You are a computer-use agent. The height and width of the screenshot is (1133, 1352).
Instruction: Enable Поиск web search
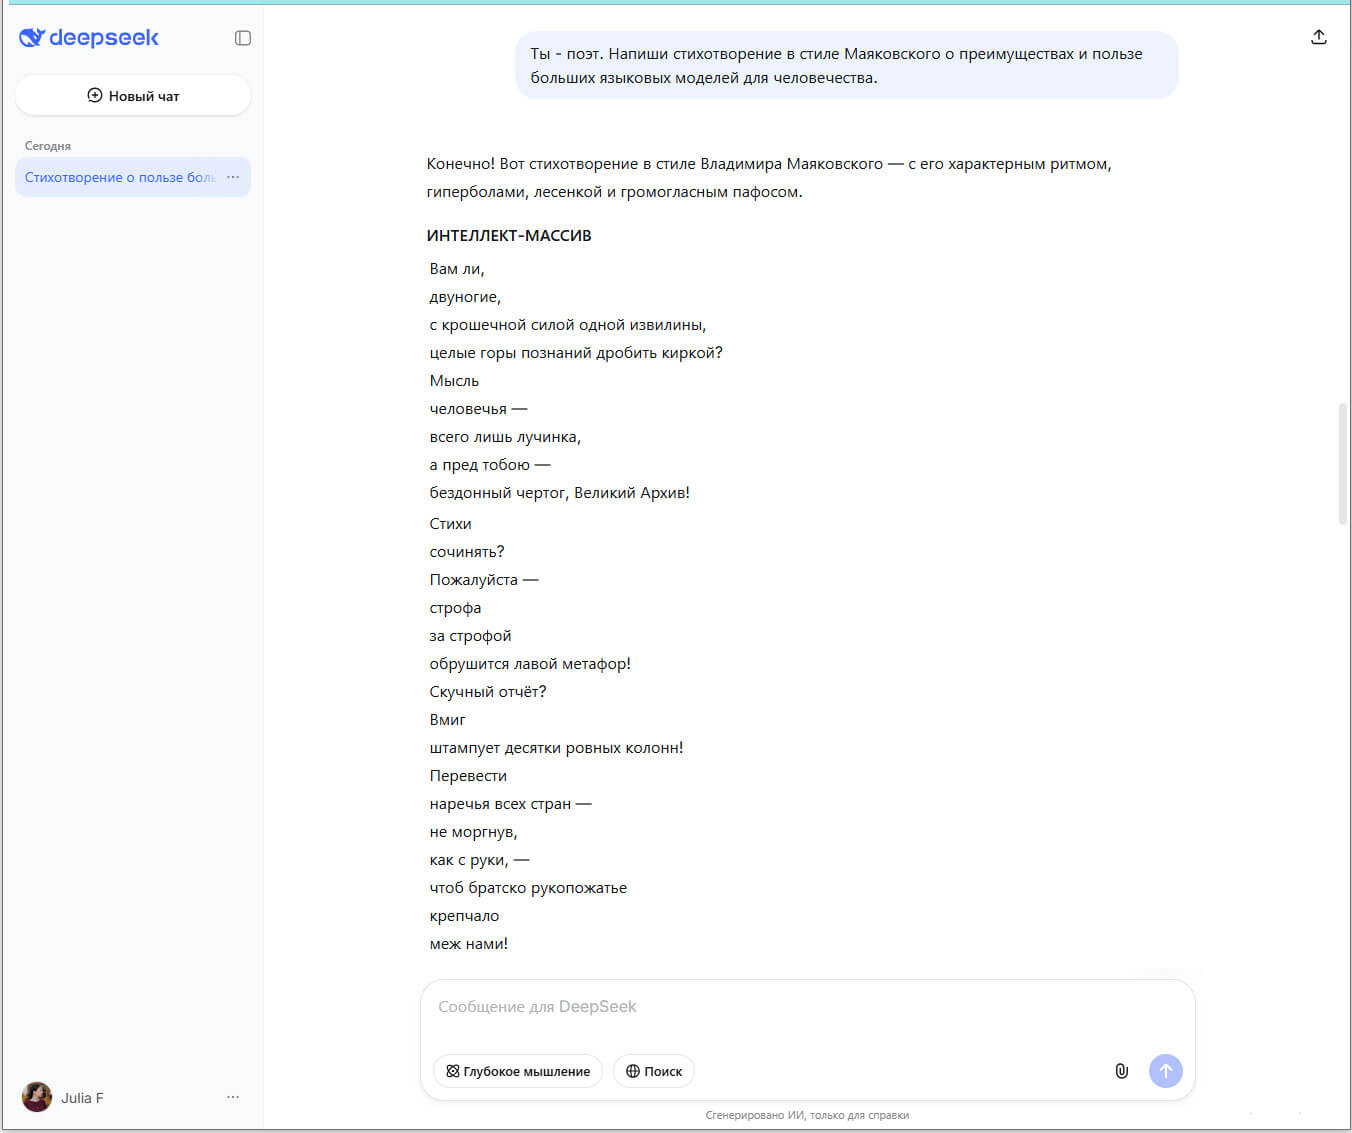[x=653, y=1071]
